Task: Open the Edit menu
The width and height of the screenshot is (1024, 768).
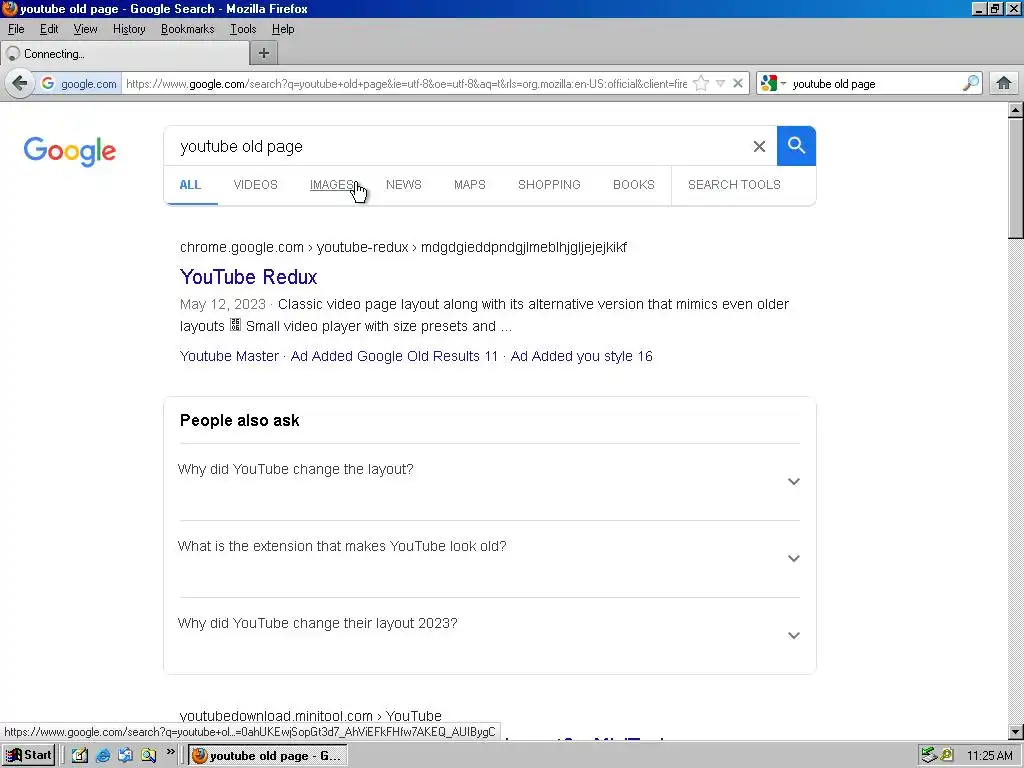Action: tap(49, 29)
